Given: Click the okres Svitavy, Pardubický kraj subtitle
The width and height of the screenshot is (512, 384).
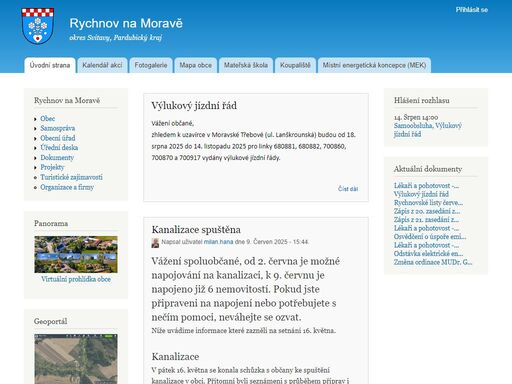Looking at the screenshot, I should 116,38.
